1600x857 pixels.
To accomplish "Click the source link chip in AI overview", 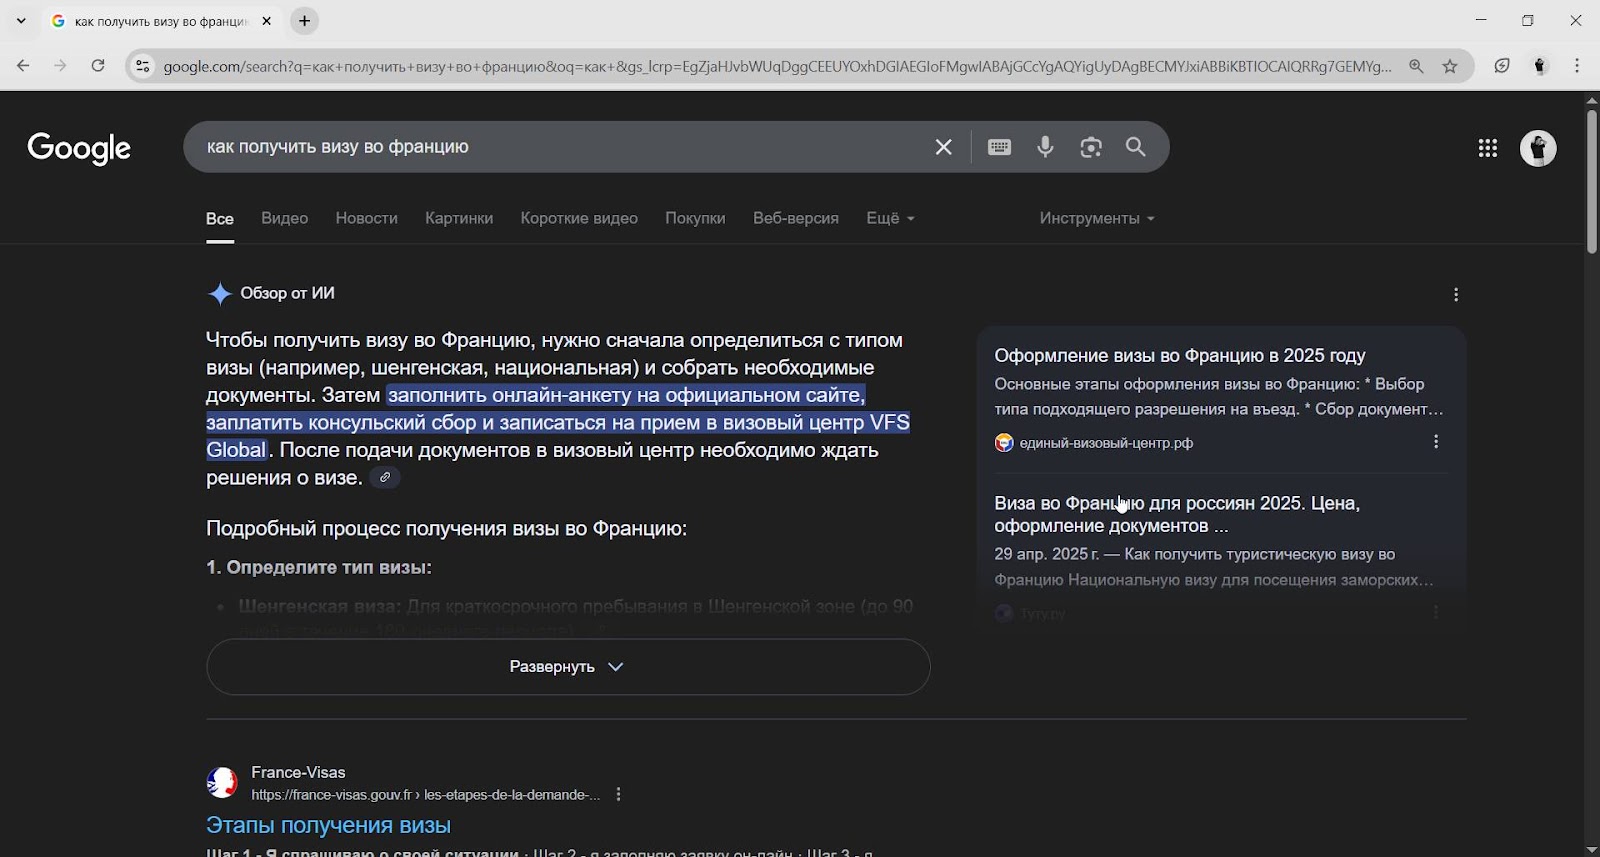I will point(385,478).
